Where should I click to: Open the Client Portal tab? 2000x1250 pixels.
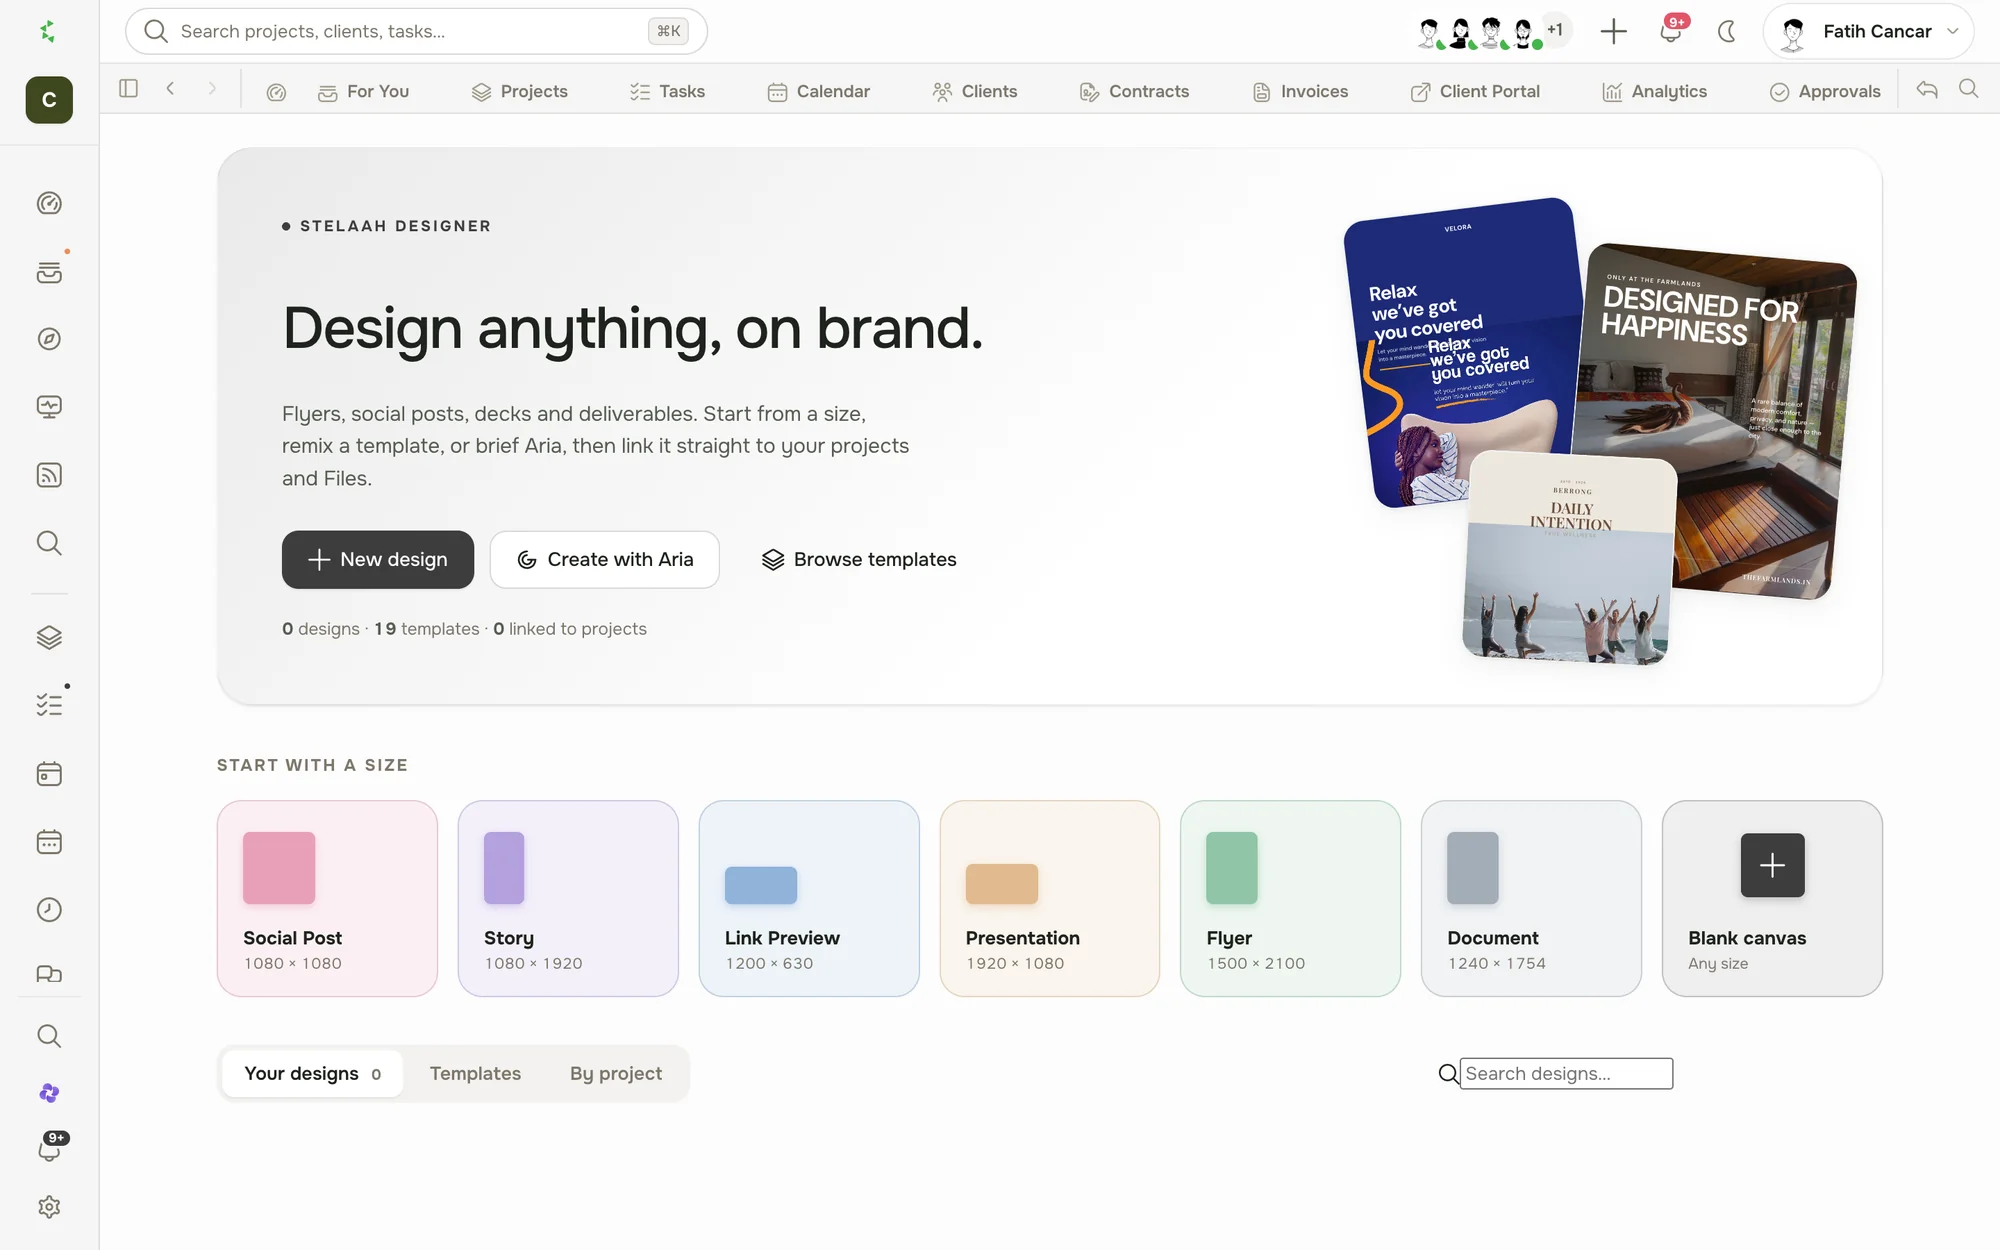click(x=1475, y=92)
